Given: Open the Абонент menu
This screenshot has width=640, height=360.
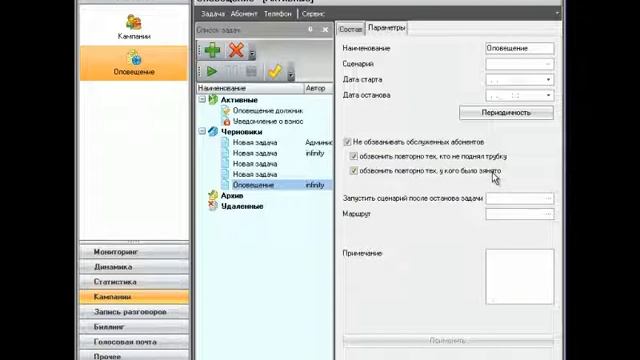Looking at the screenshot, I should [244, 14].
